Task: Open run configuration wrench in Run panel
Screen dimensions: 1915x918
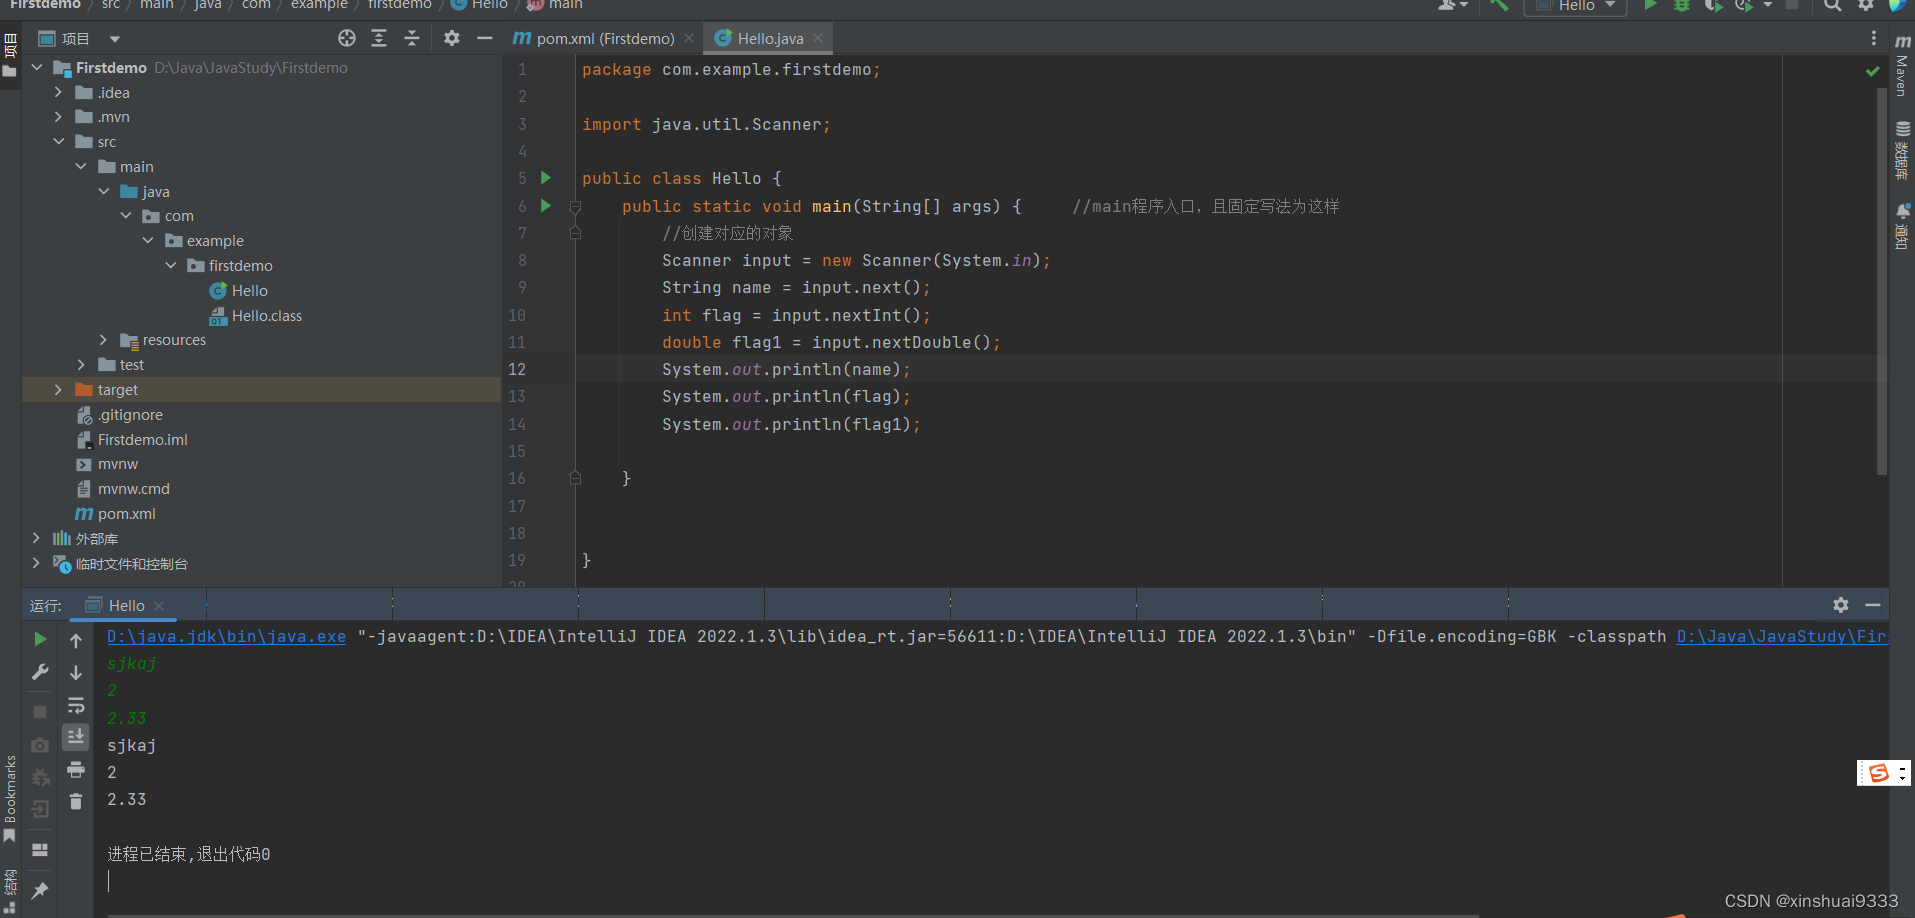Action: point(40,672)
